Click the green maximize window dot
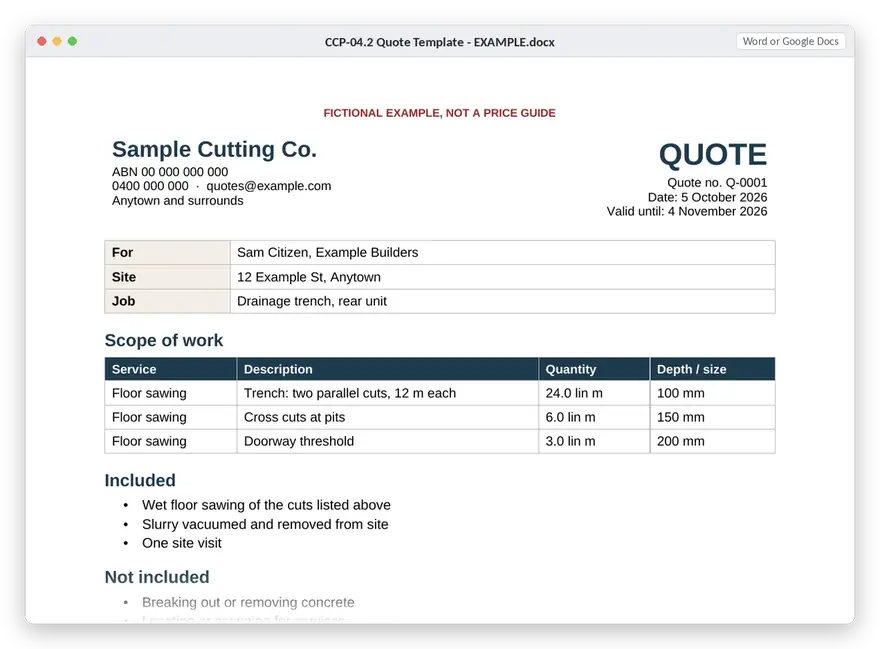Viewport: 880px width, 649px height. (x=72, y=41)
